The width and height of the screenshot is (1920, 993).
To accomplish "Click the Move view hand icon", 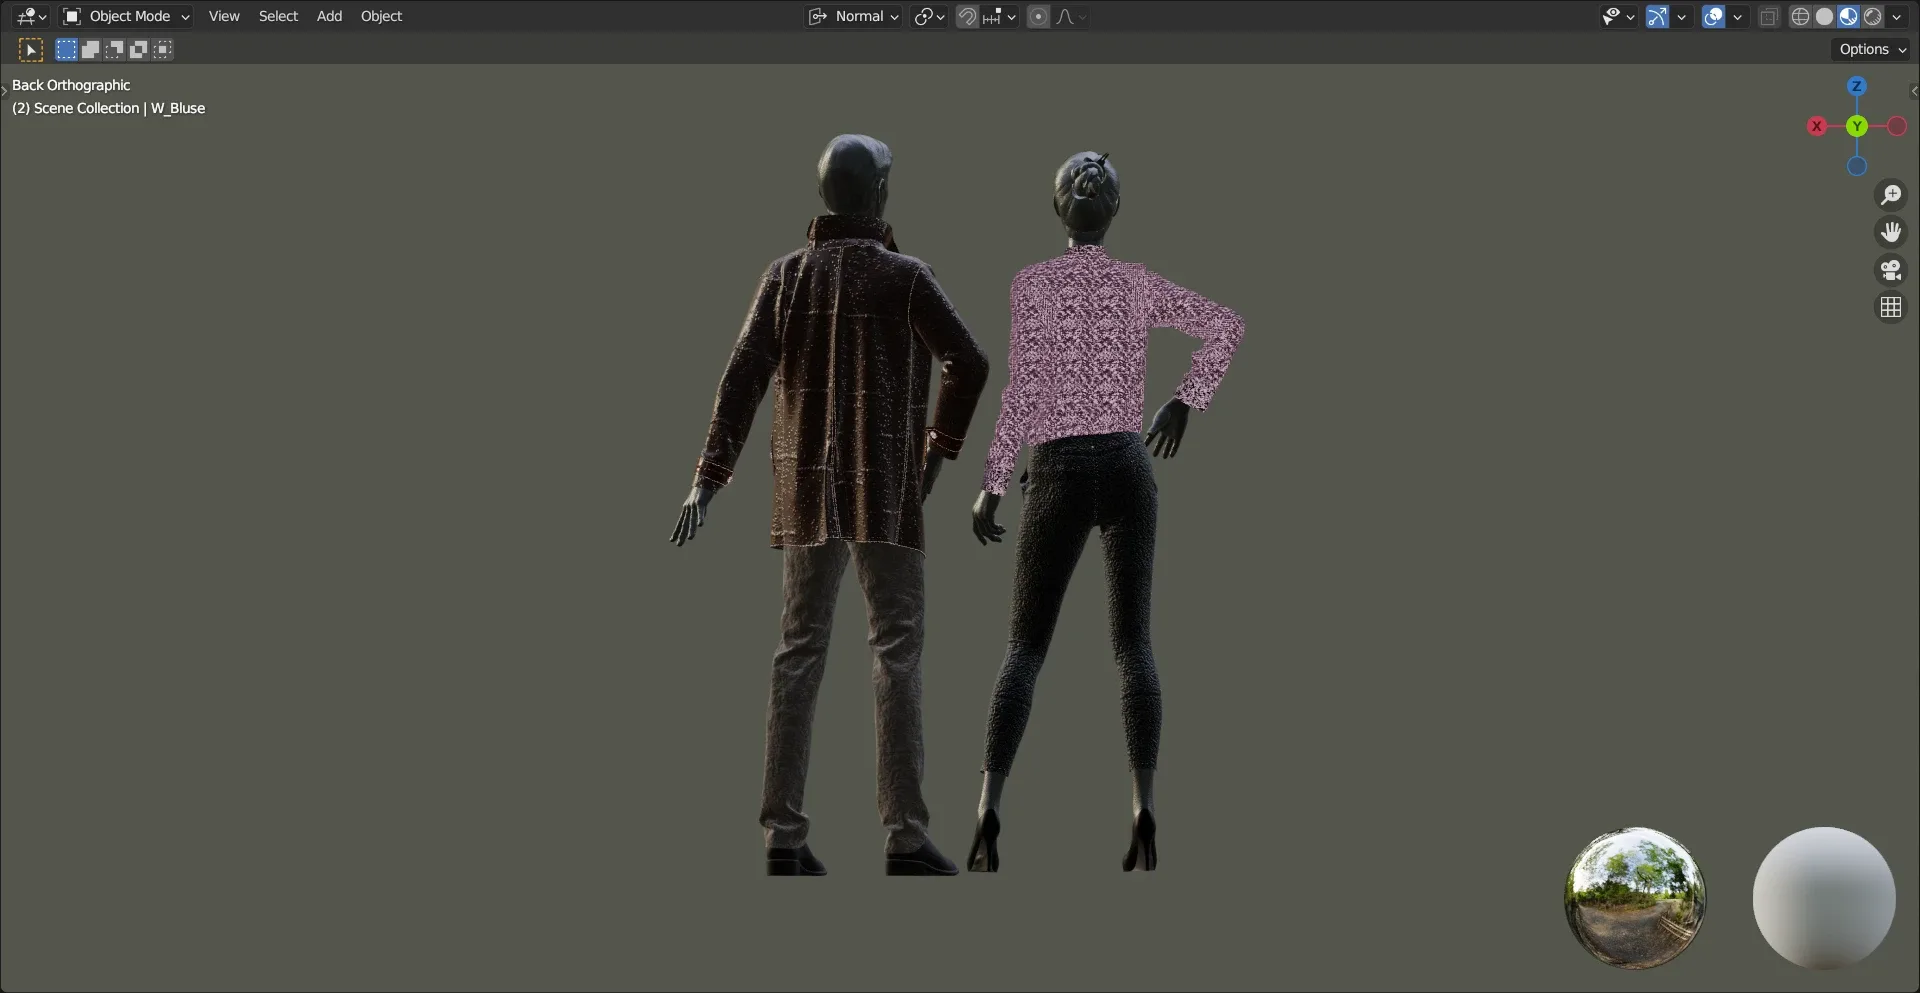I will [1890, 232].
